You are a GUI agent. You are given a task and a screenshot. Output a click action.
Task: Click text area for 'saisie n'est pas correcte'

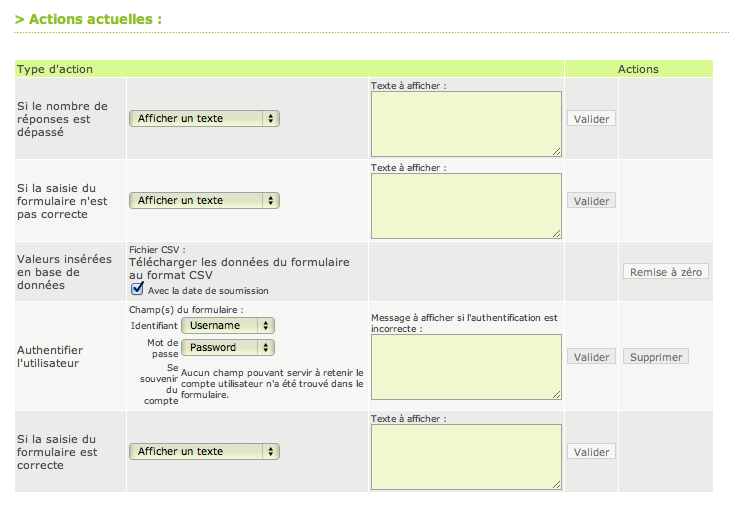coord(465,205)
